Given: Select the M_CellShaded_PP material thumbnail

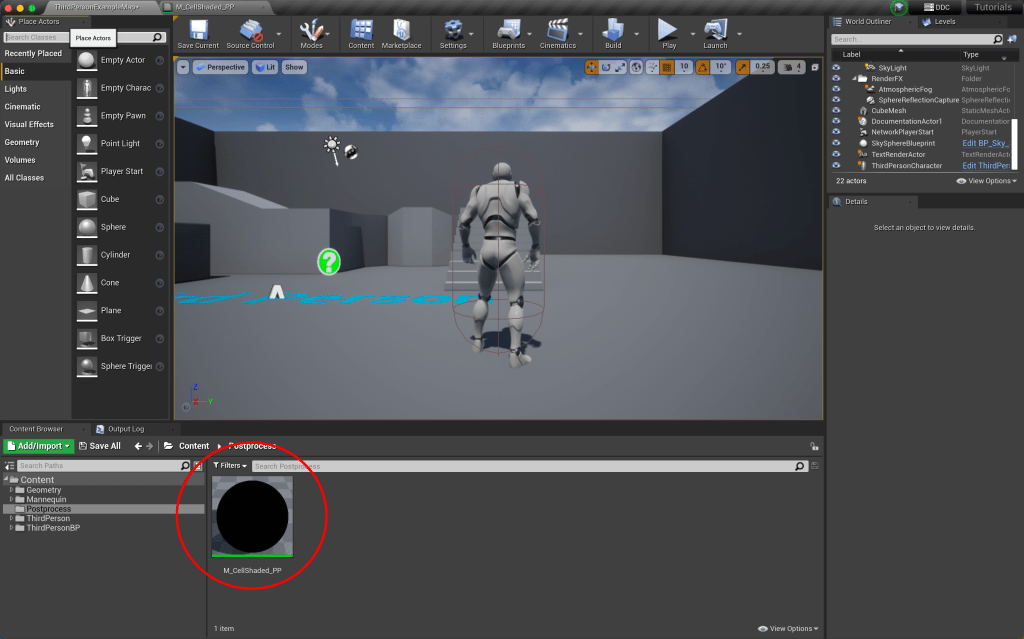Looking at the screenshot, I should 251,517.
